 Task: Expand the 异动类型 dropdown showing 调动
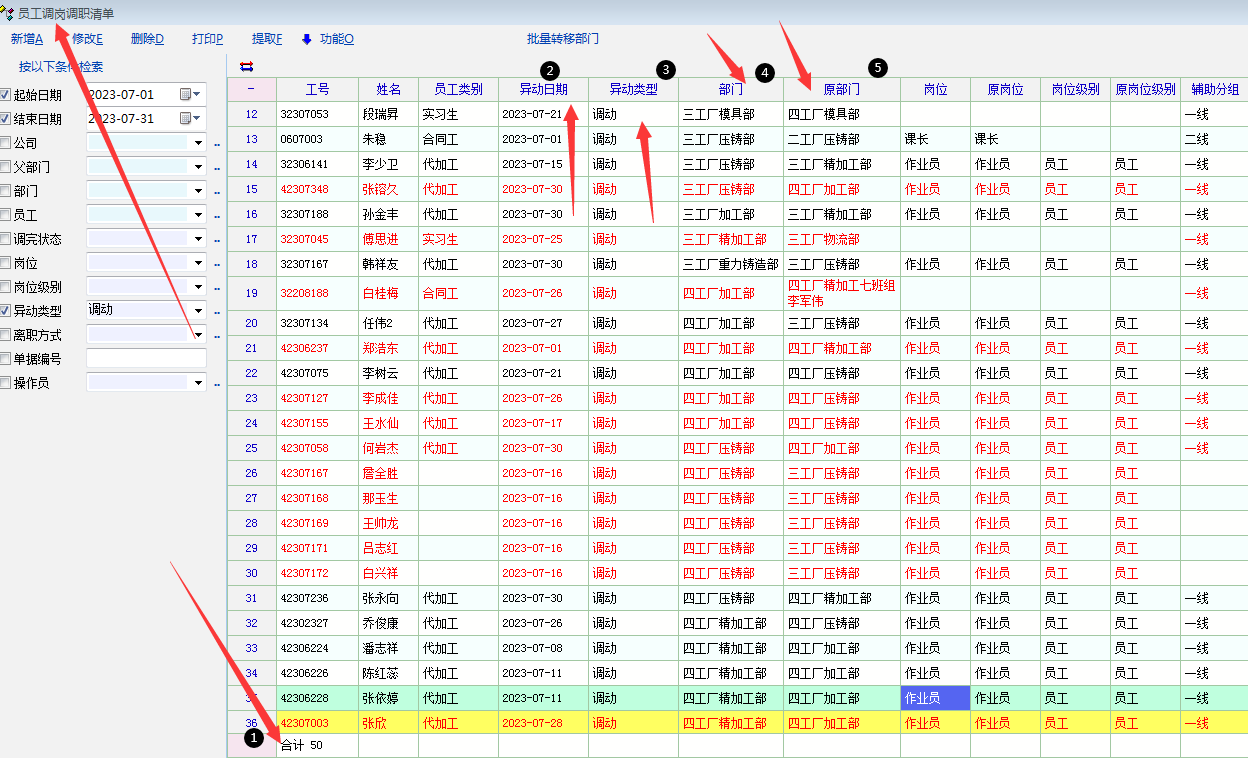tap(198, 311)
